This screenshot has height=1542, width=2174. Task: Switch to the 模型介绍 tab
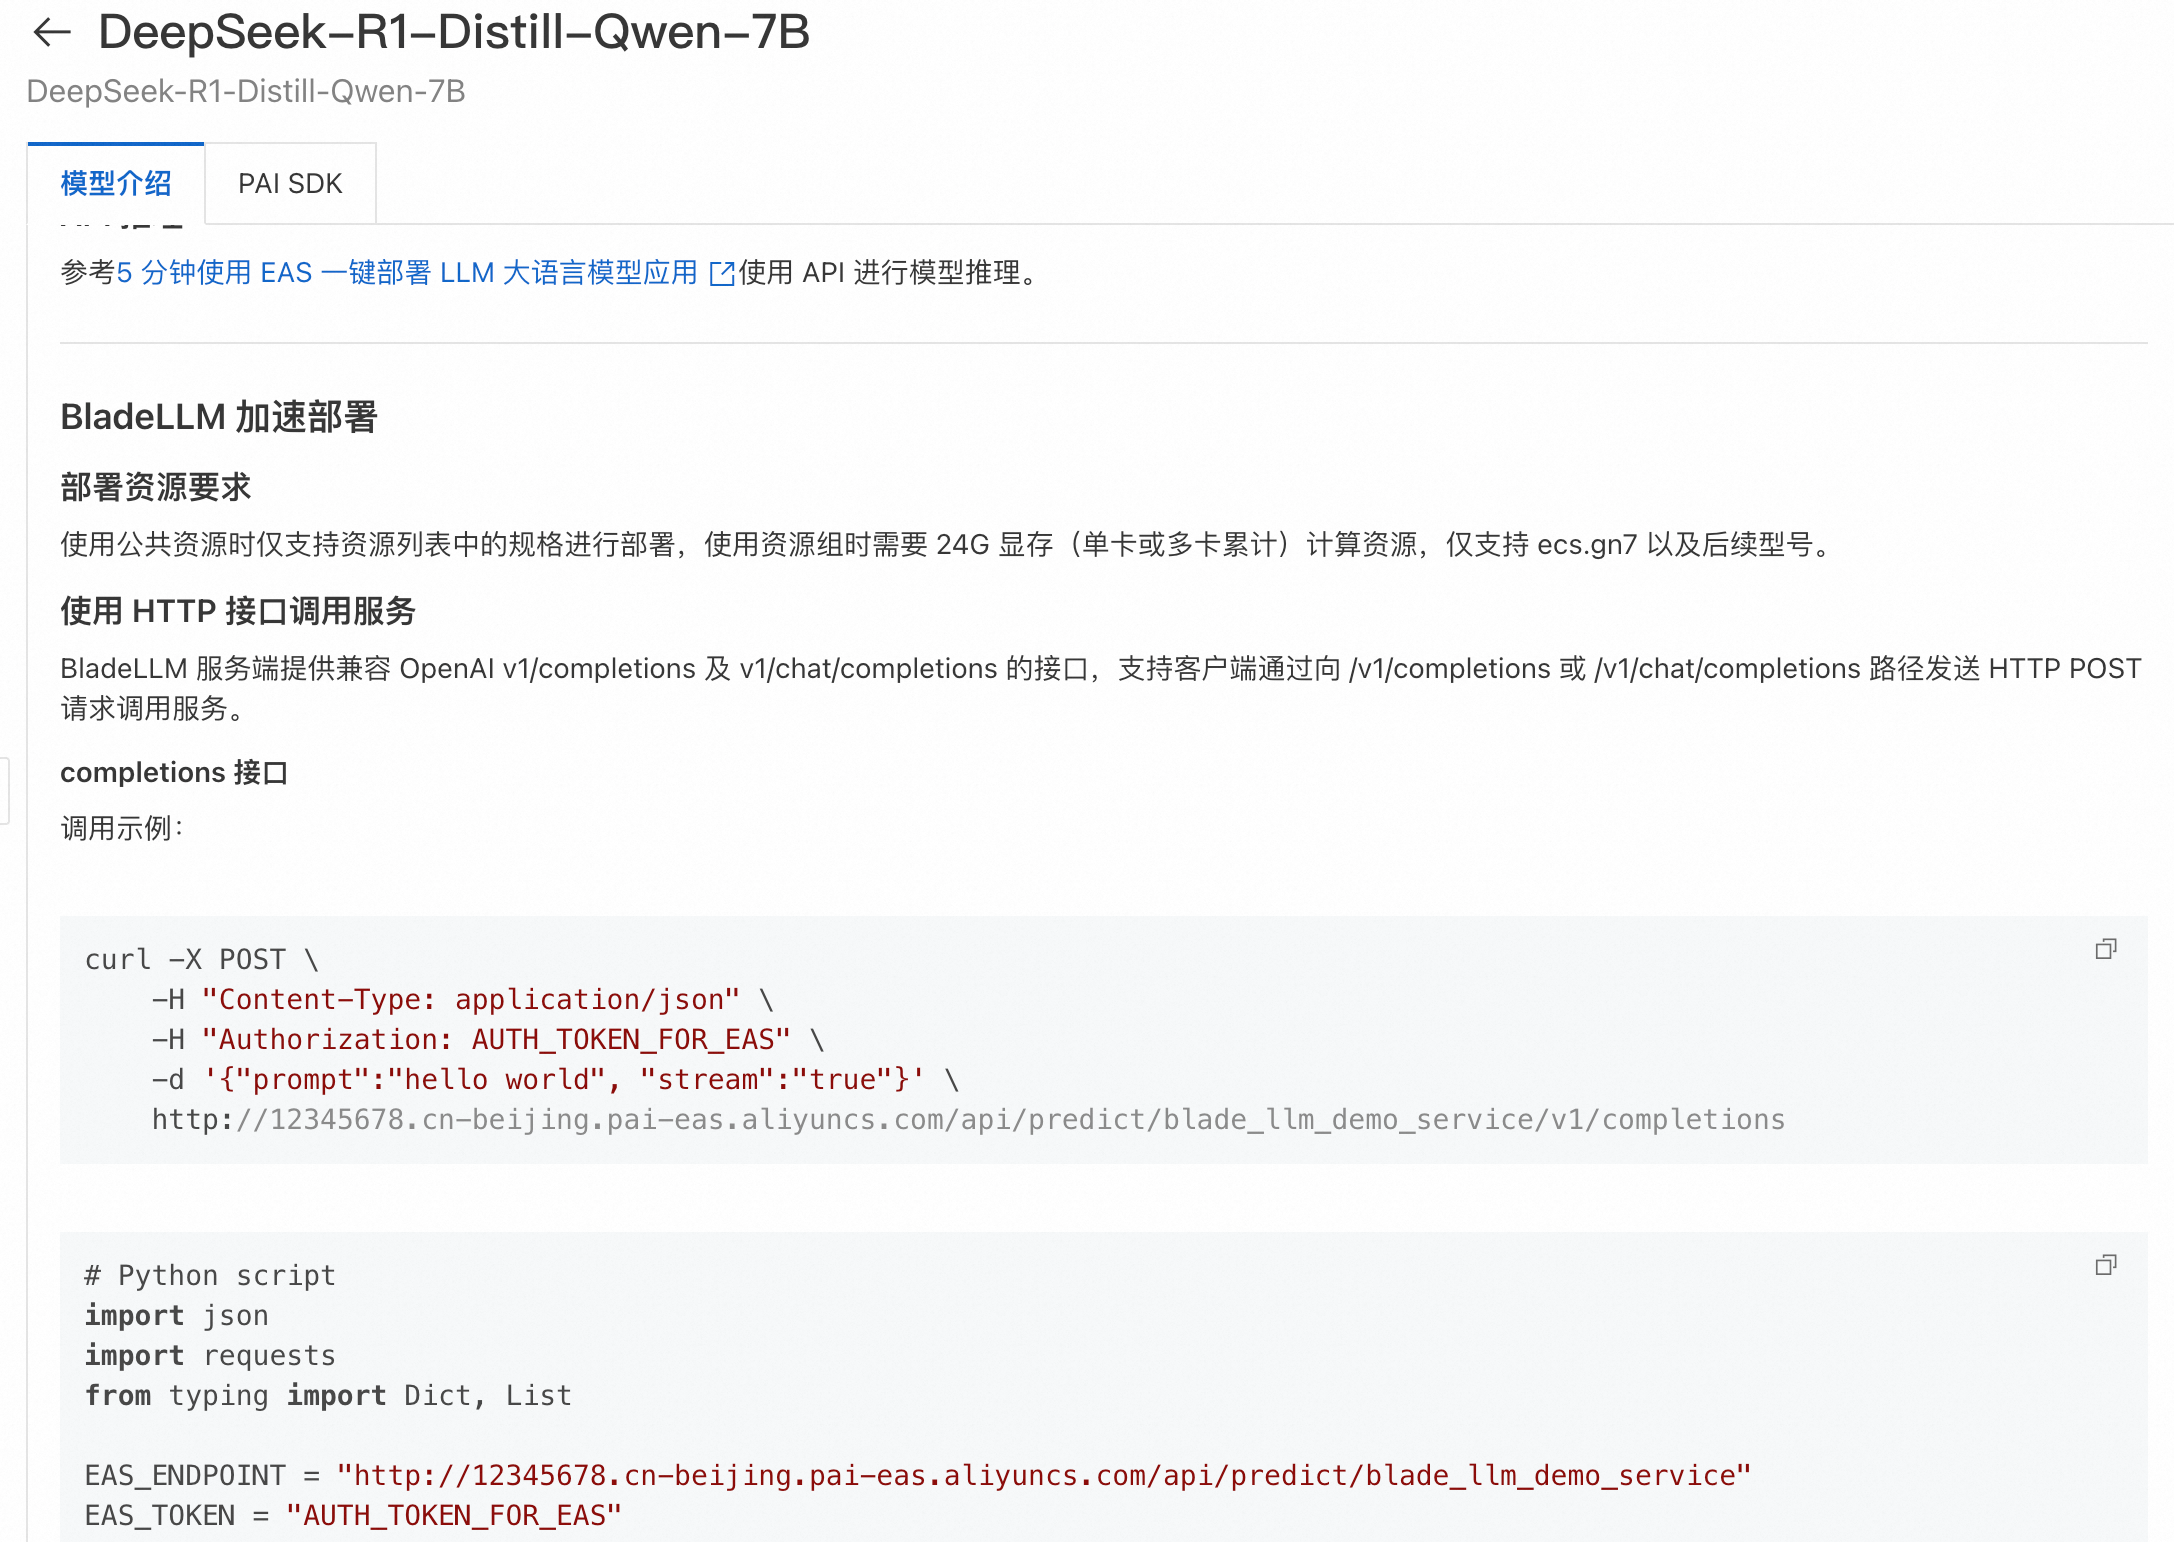tap(116, 184)
